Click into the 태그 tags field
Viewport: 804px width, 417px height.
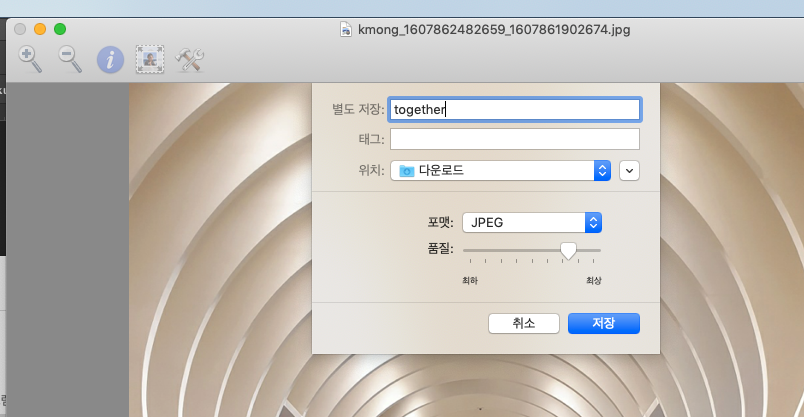click(x=514, y=139)
